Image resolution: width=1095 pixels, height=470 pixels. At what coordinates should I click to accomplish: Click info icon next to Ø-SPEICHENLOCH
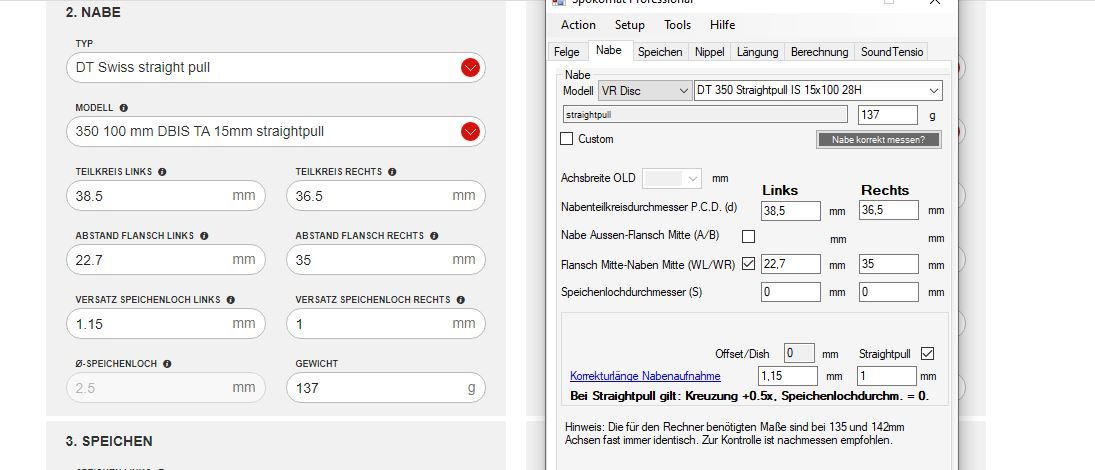click(167, 364)
